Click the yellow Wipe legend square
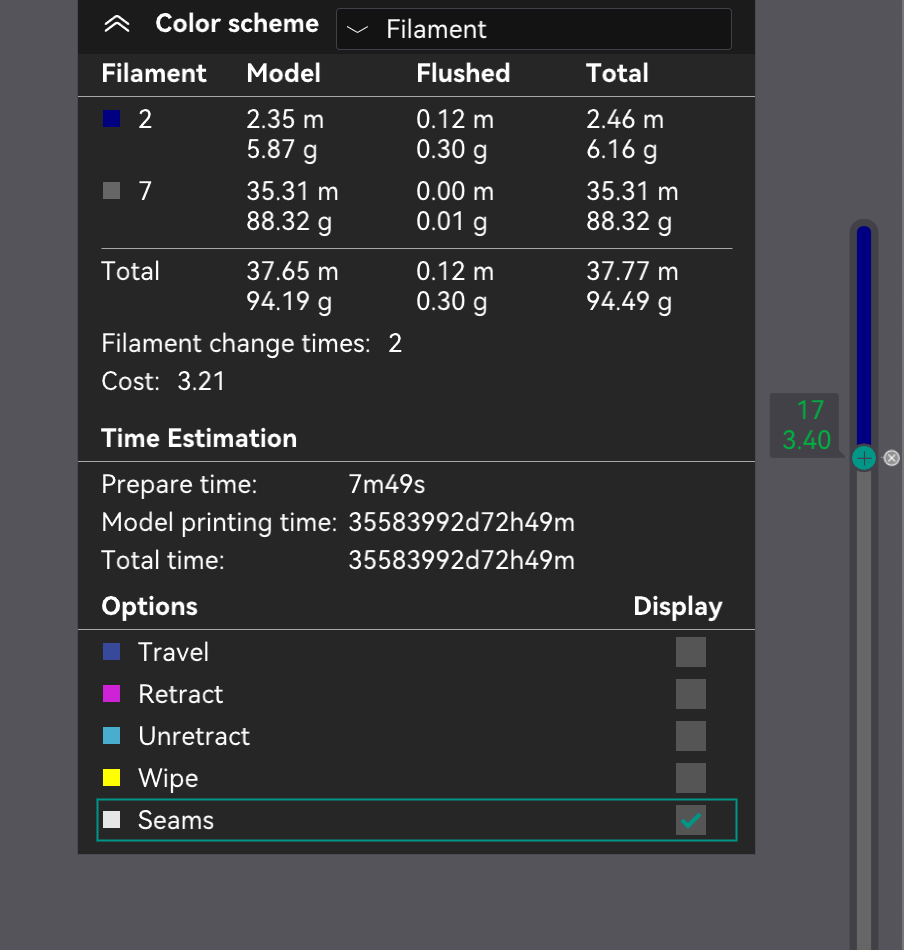This screenshot has width=904, height=950. pos(110,778)
